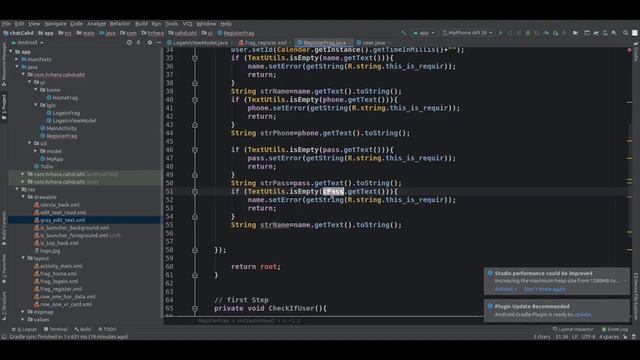Click the RegisterFrag class icon in breadcrumb bar

point(220,33)
